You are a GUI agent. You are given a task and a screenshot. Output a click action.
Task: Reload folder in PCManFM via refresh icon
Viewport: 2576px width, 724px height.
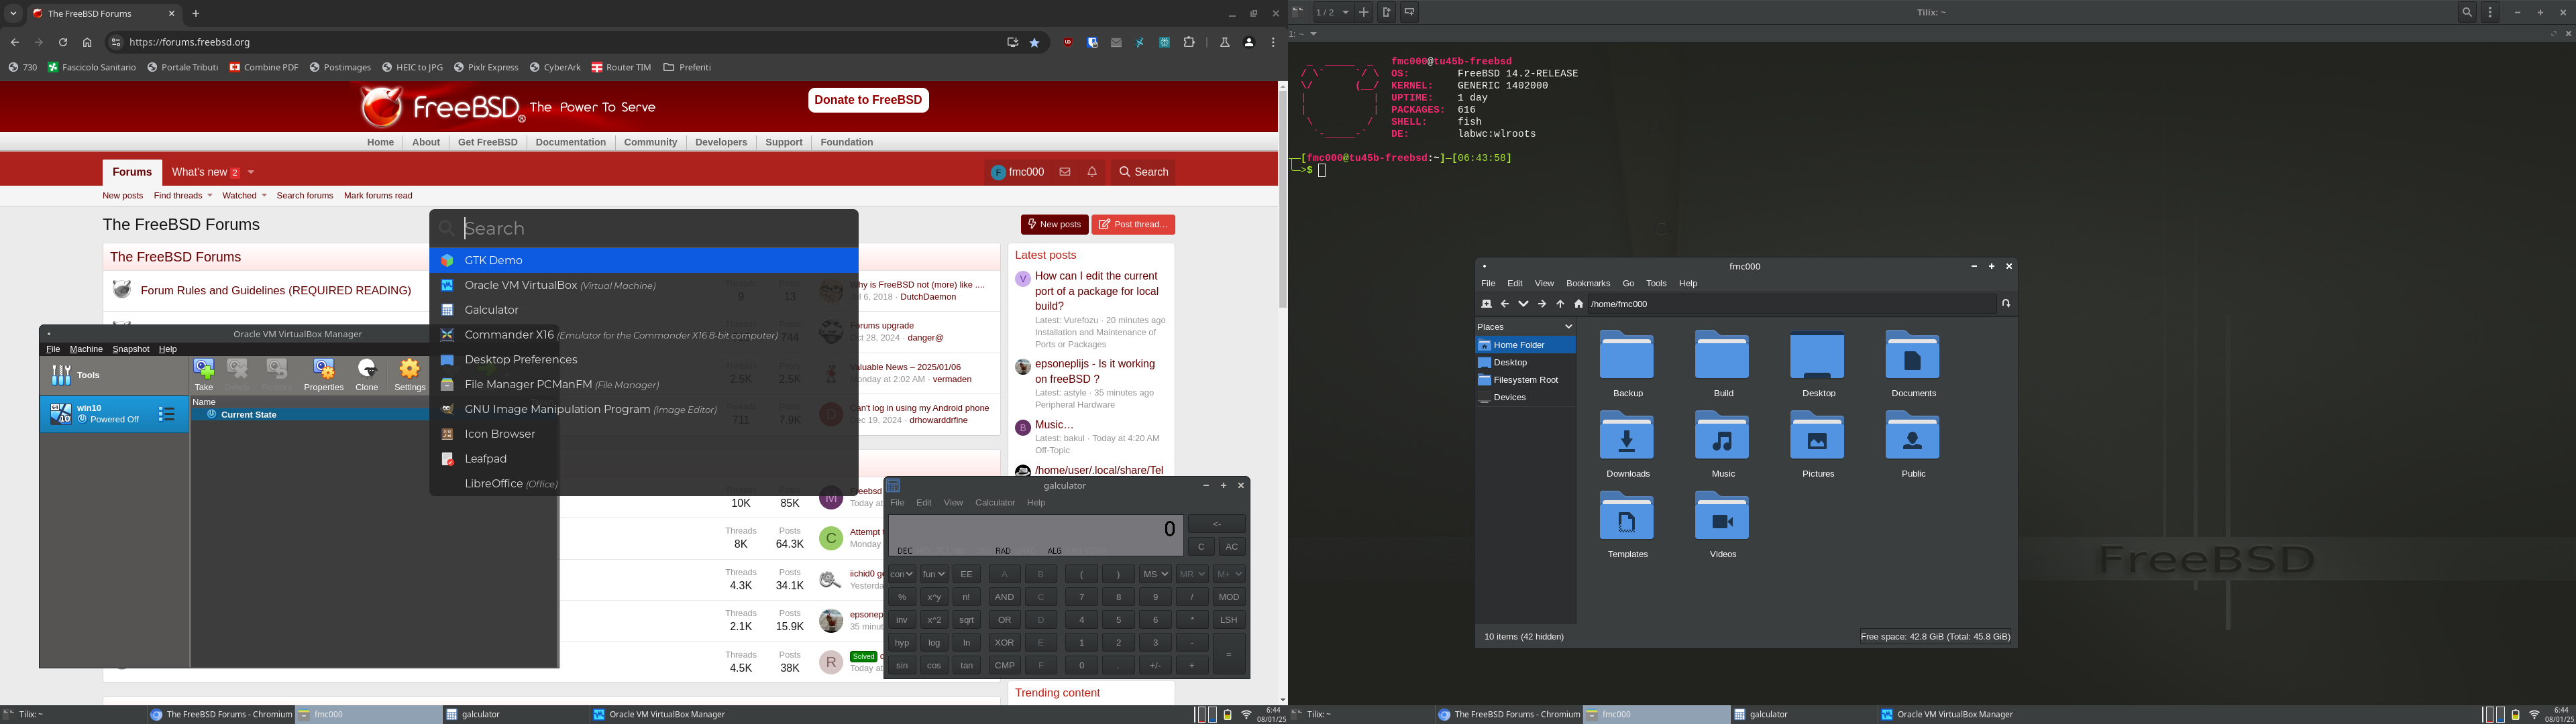click(x=2006, y=304)
